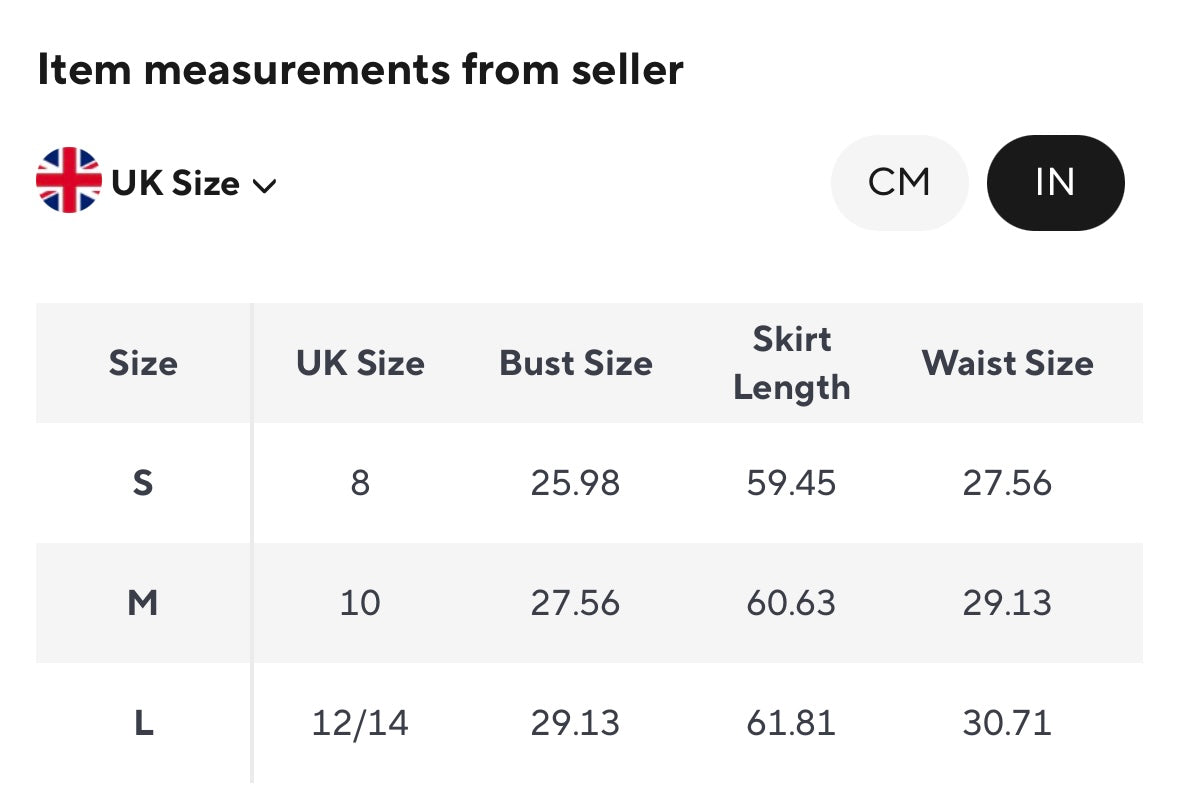Select the M size row label
The height and width of the screenshot is (792, 1179).
click(x=143, y=603)
